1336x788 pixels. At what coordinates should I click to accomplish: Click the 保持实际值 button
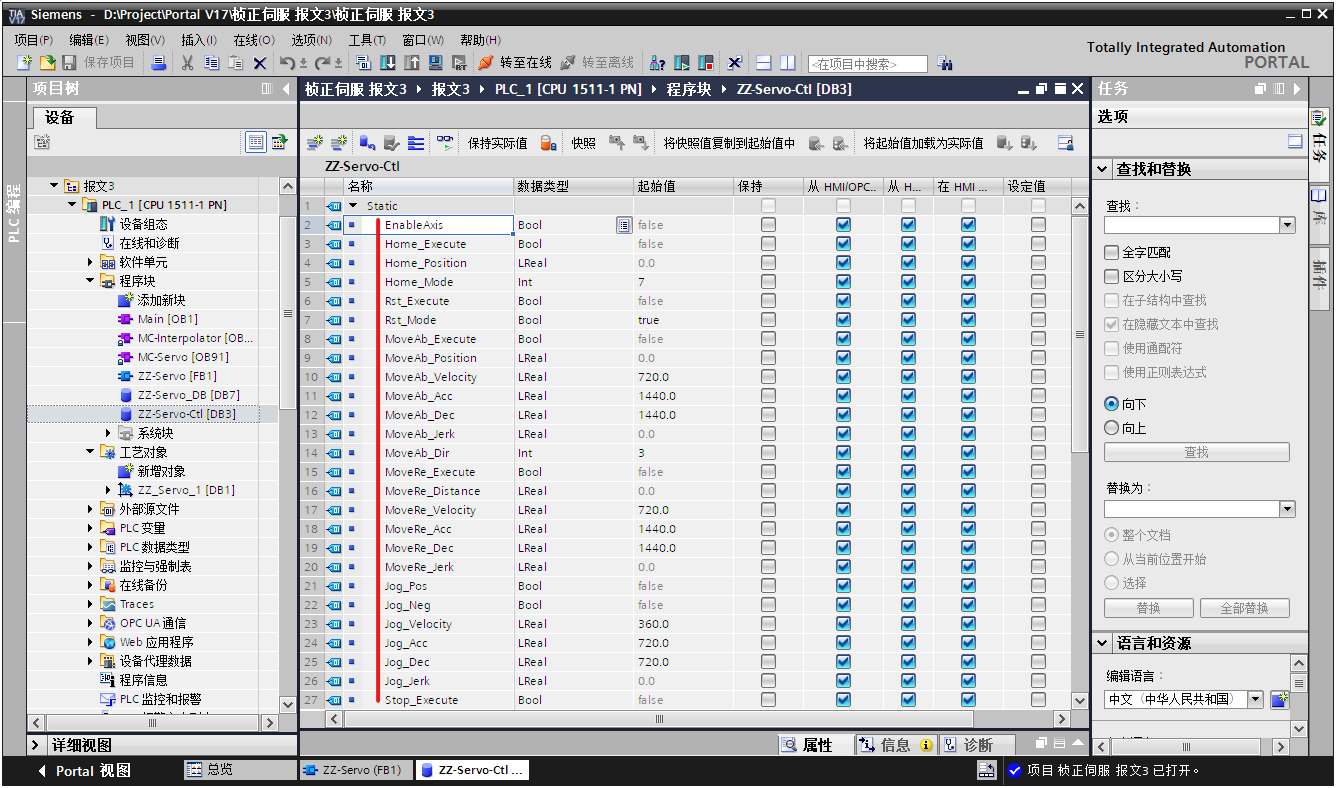click(498, 143)
